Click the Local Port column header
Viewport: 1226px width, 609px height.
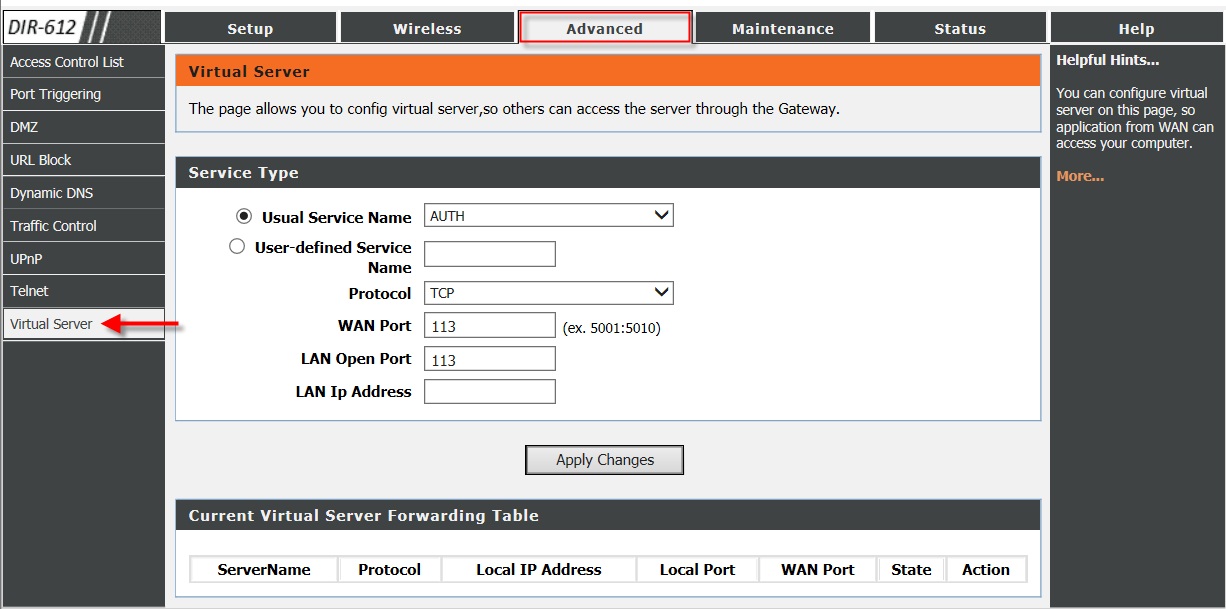click(x=697, y=569)
